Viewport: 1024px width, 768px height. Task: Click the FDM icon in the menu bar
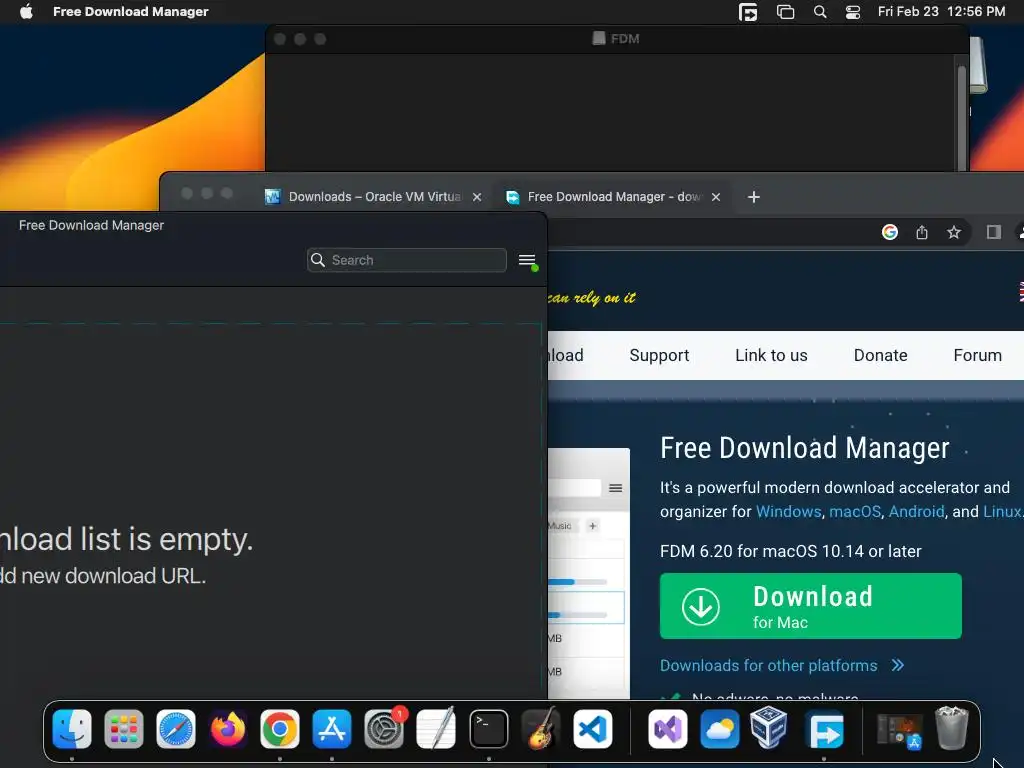tap(748, 12)
